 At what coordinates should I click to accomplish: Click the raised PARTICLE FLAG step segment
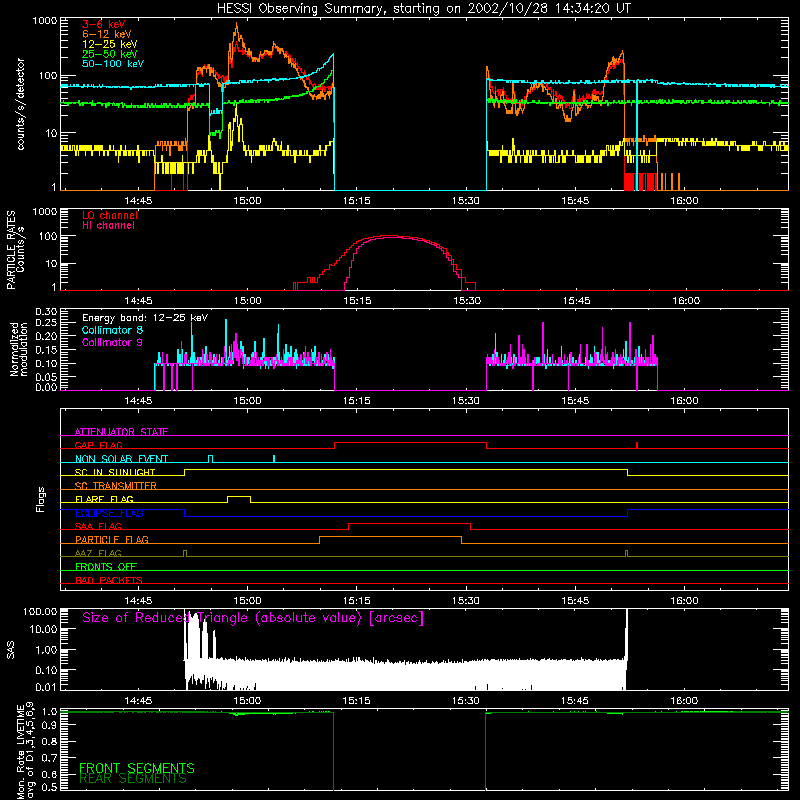coord(390,537)
